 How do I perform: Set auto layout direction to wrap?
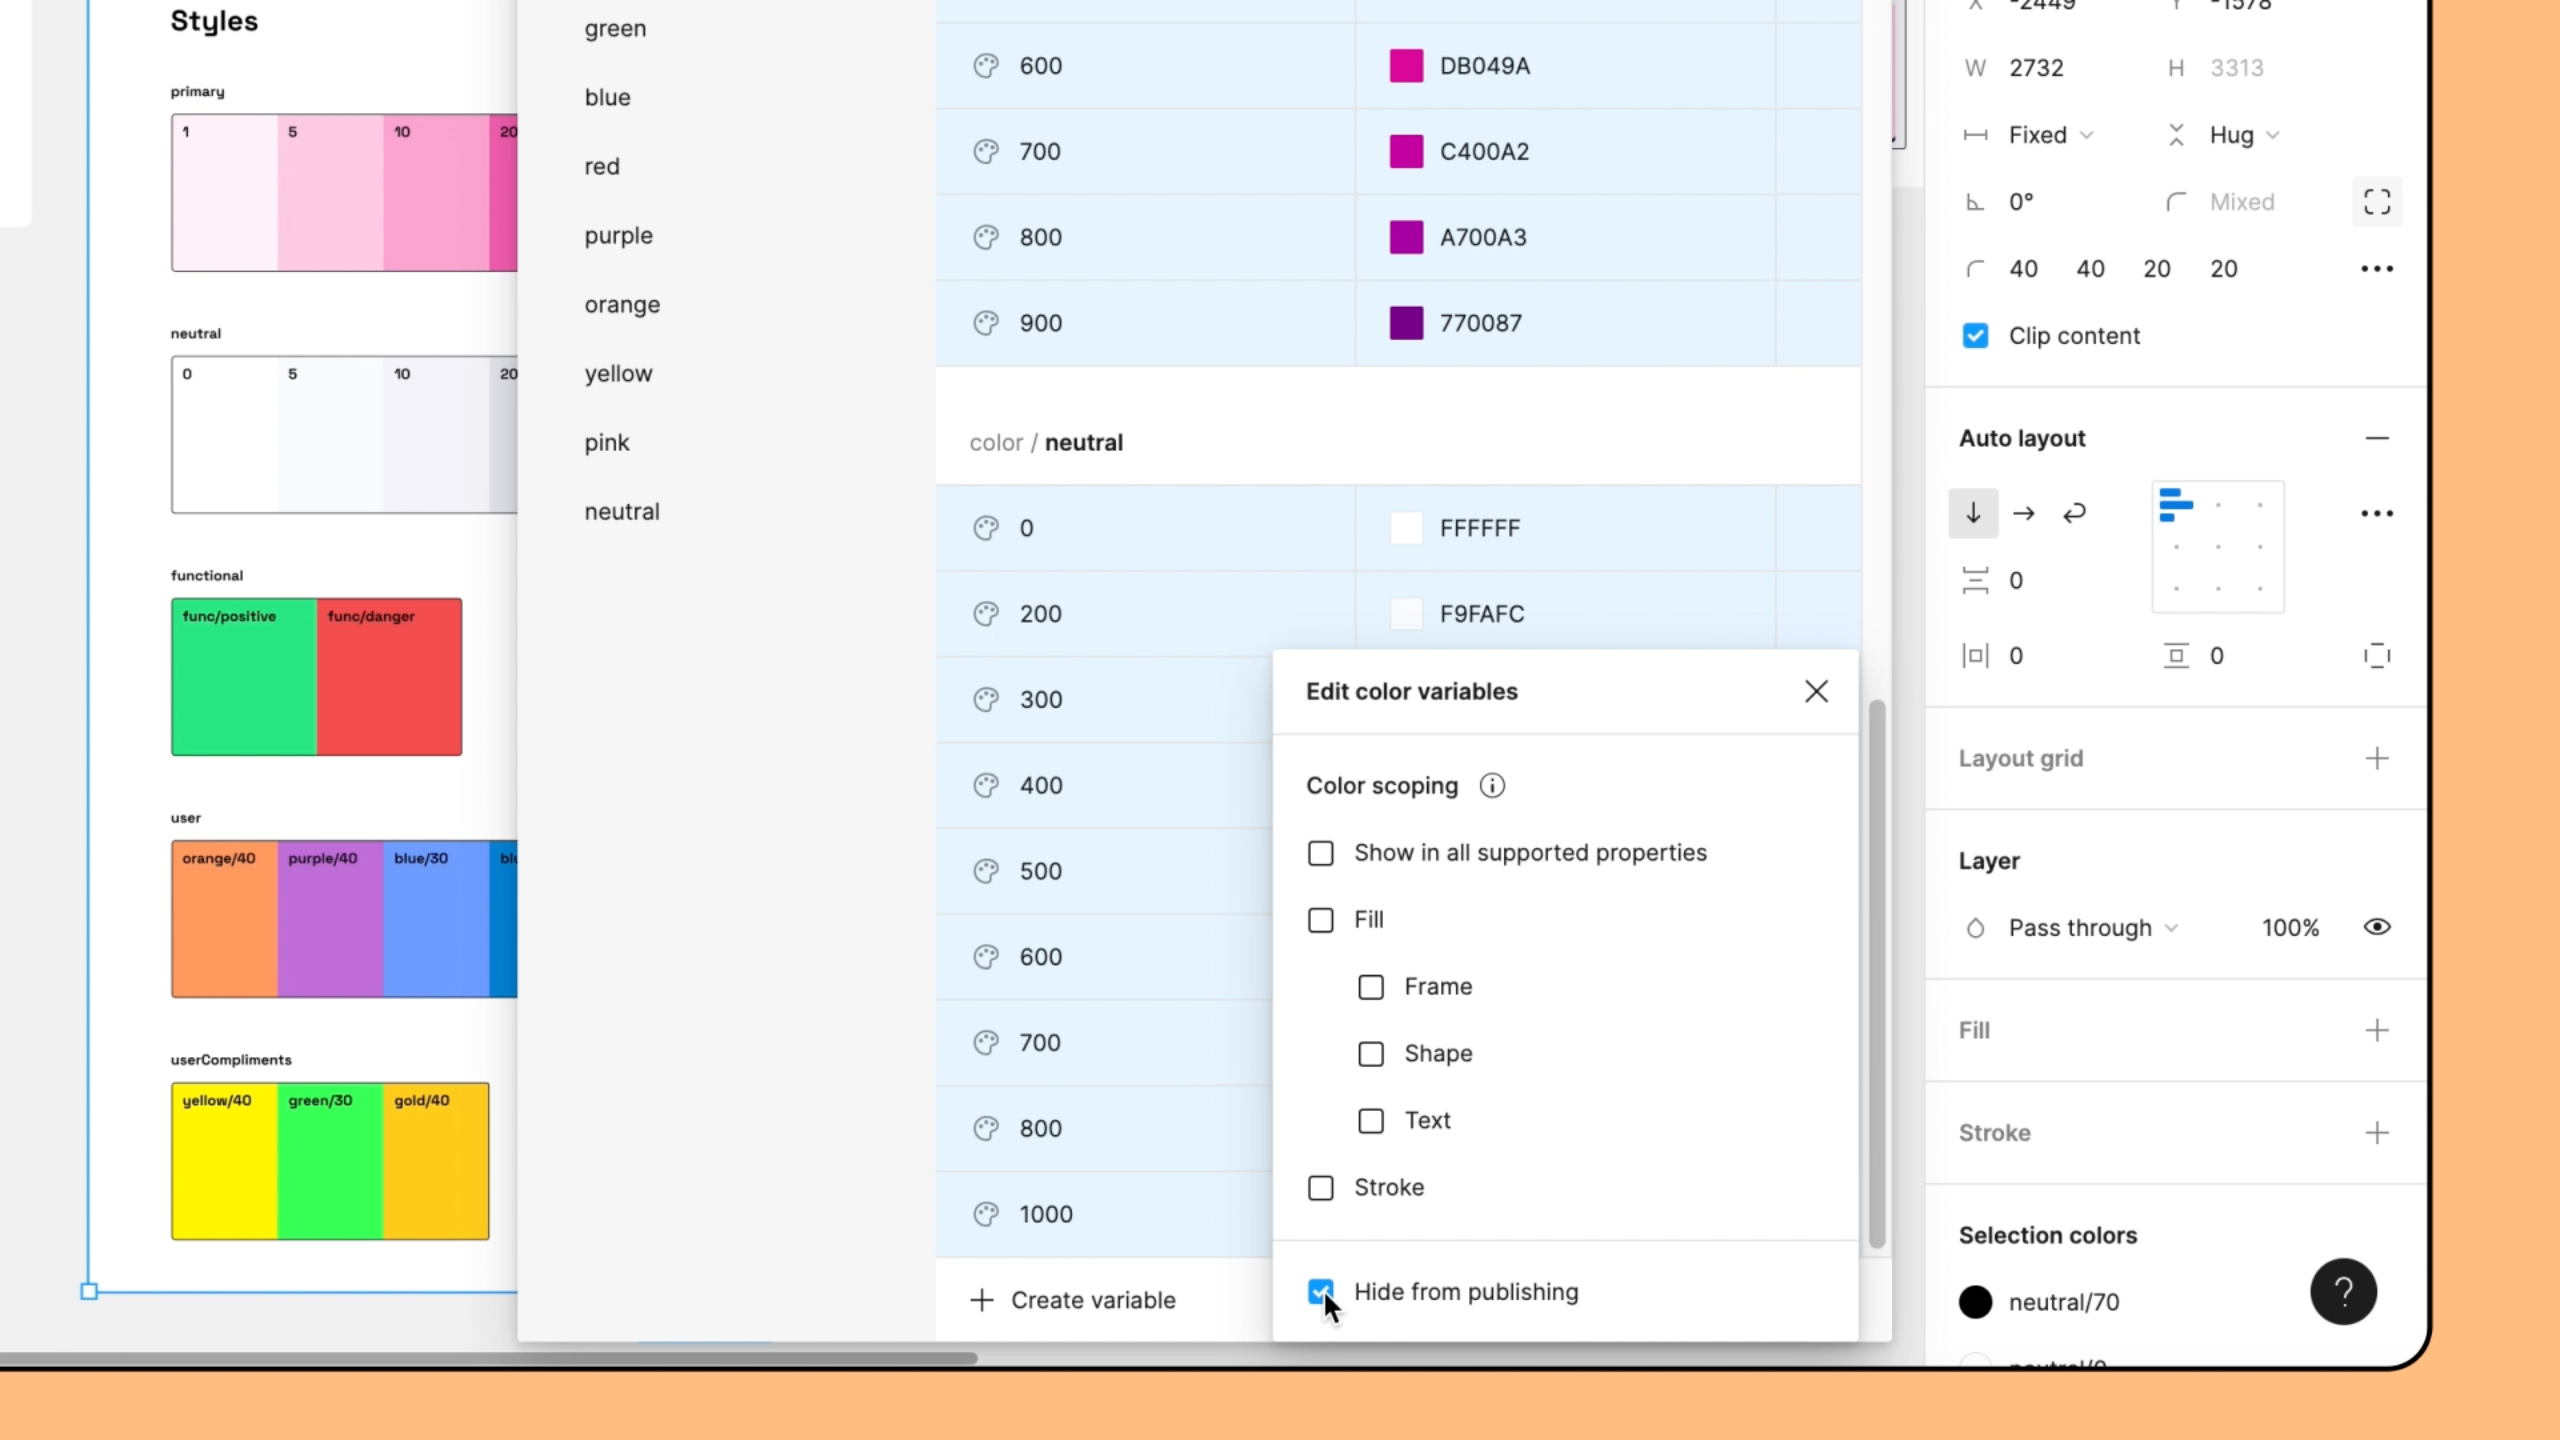[x=2075, y=513]
